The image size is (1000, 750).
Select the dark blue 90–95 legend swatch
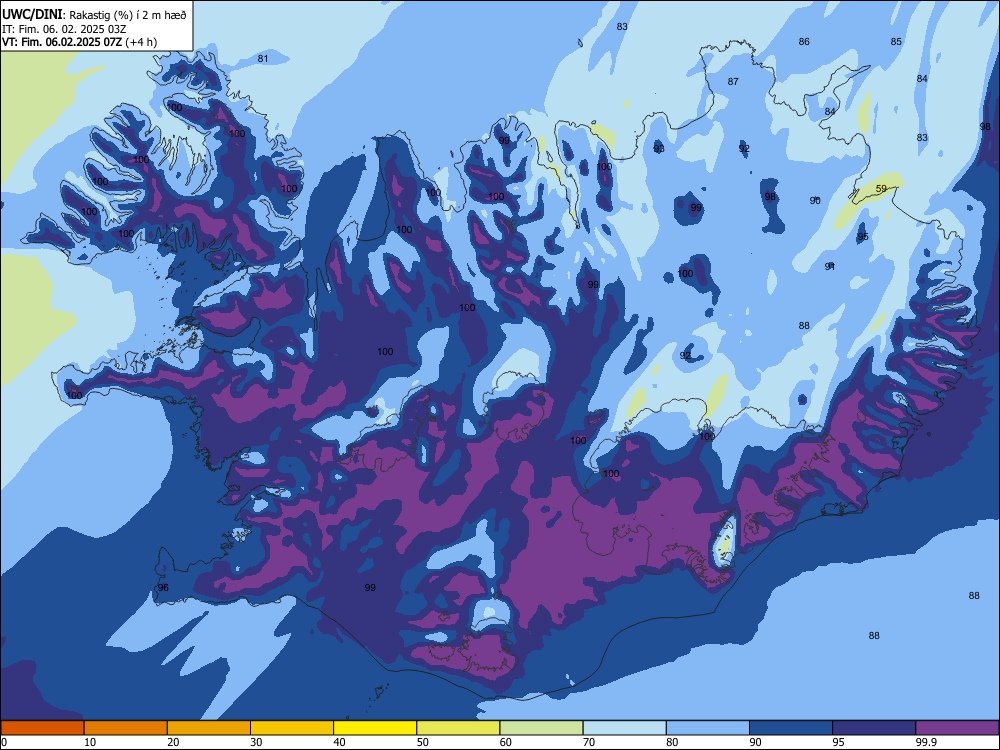[791, 728]
